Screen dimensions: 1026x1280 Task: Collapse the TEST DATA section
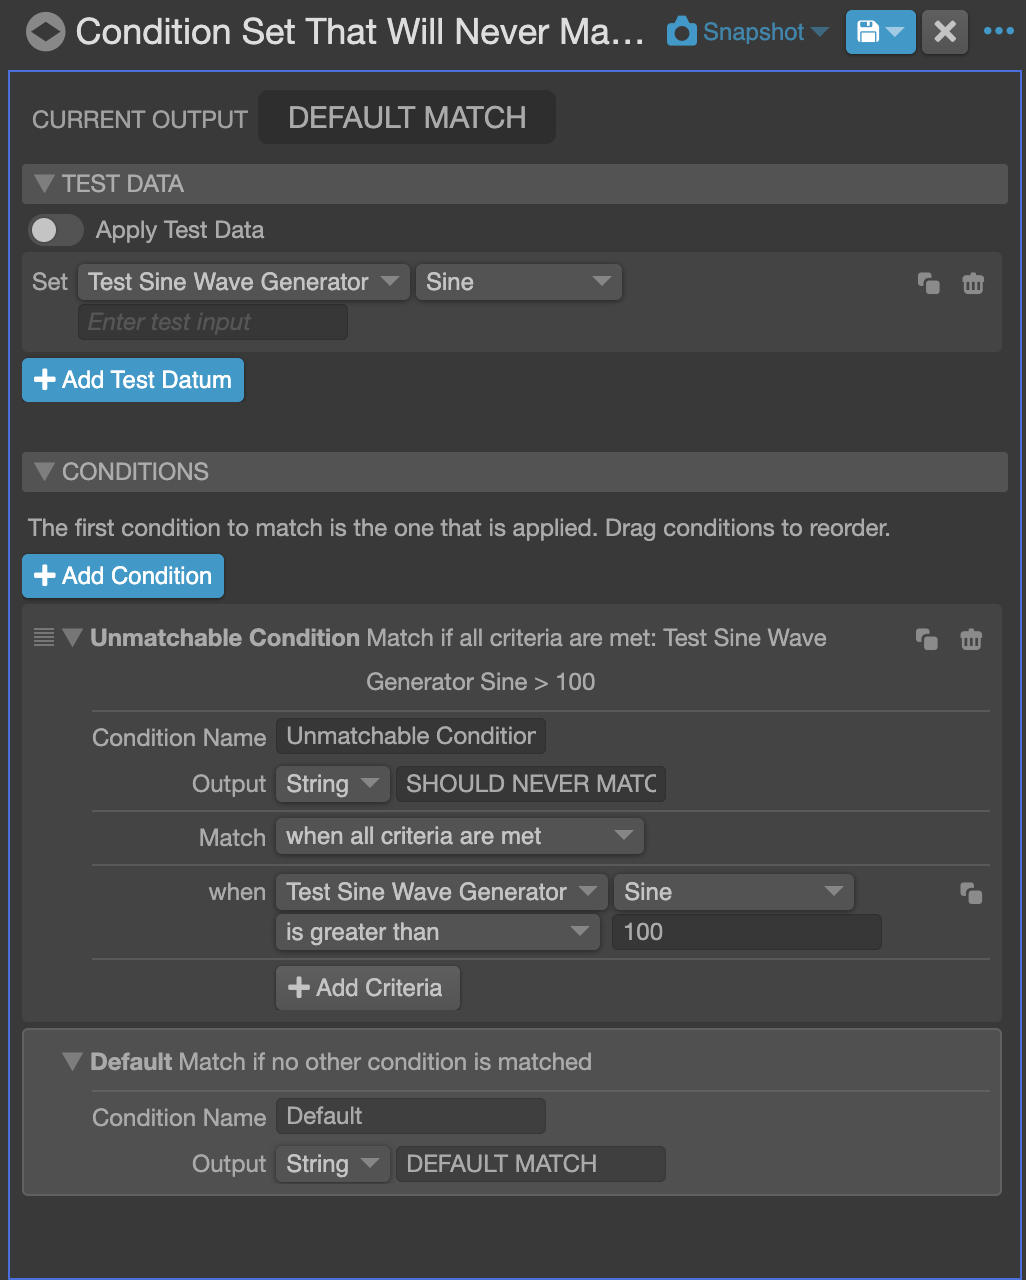[43, 184]
